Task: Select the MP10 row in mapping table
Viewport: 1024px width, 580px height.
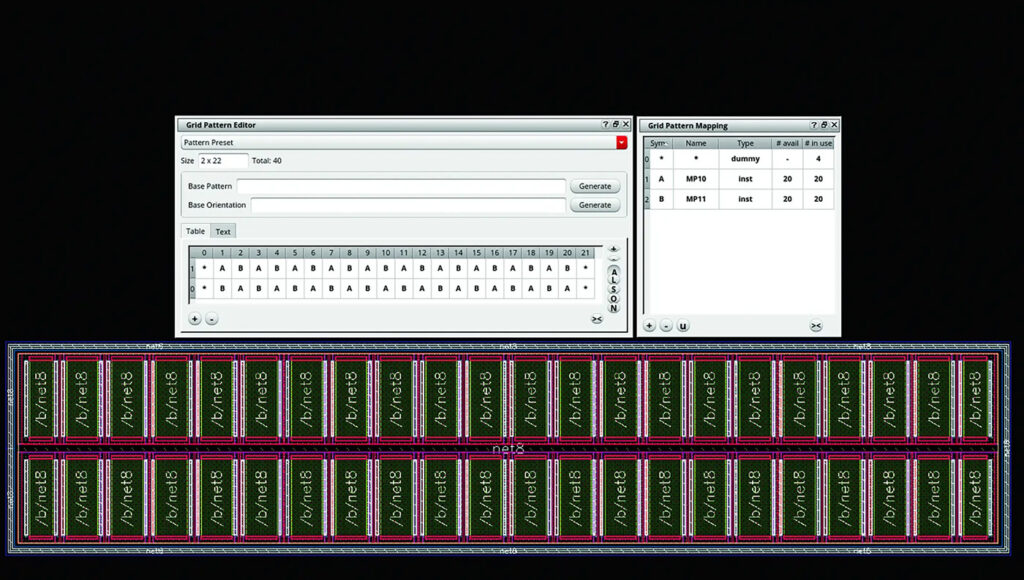Action: pyautogui.click(x=696, y=179)
